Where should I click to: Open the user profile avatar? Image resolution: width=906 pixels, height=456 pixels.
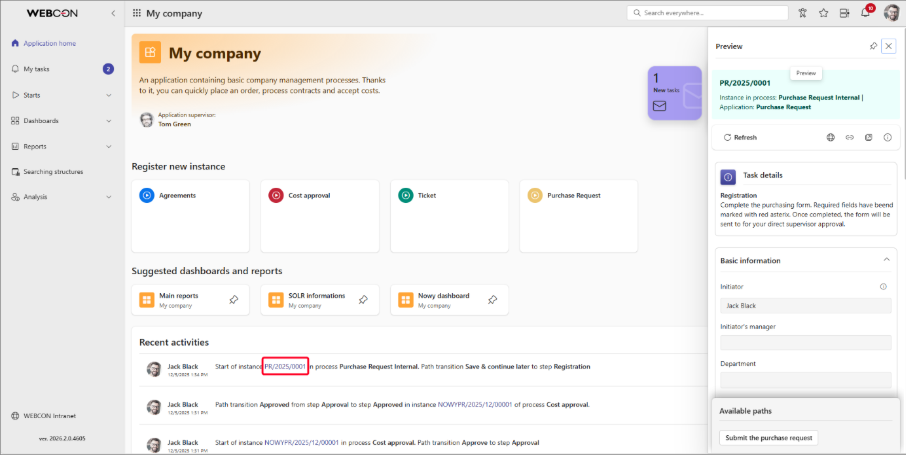click(890, 13)
